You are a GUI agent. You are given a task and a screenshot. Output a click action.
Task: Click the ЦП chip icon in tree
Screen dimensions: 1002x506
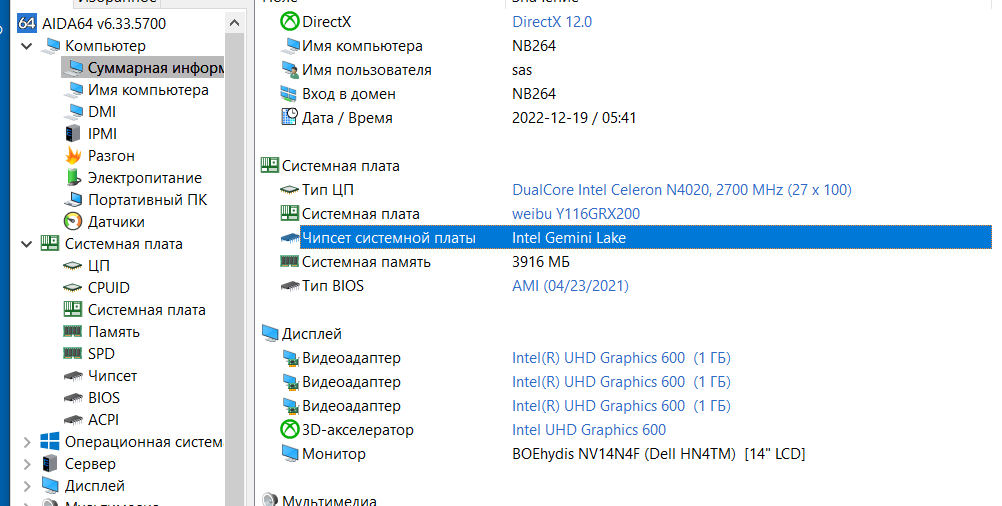(x=73, y=266)
